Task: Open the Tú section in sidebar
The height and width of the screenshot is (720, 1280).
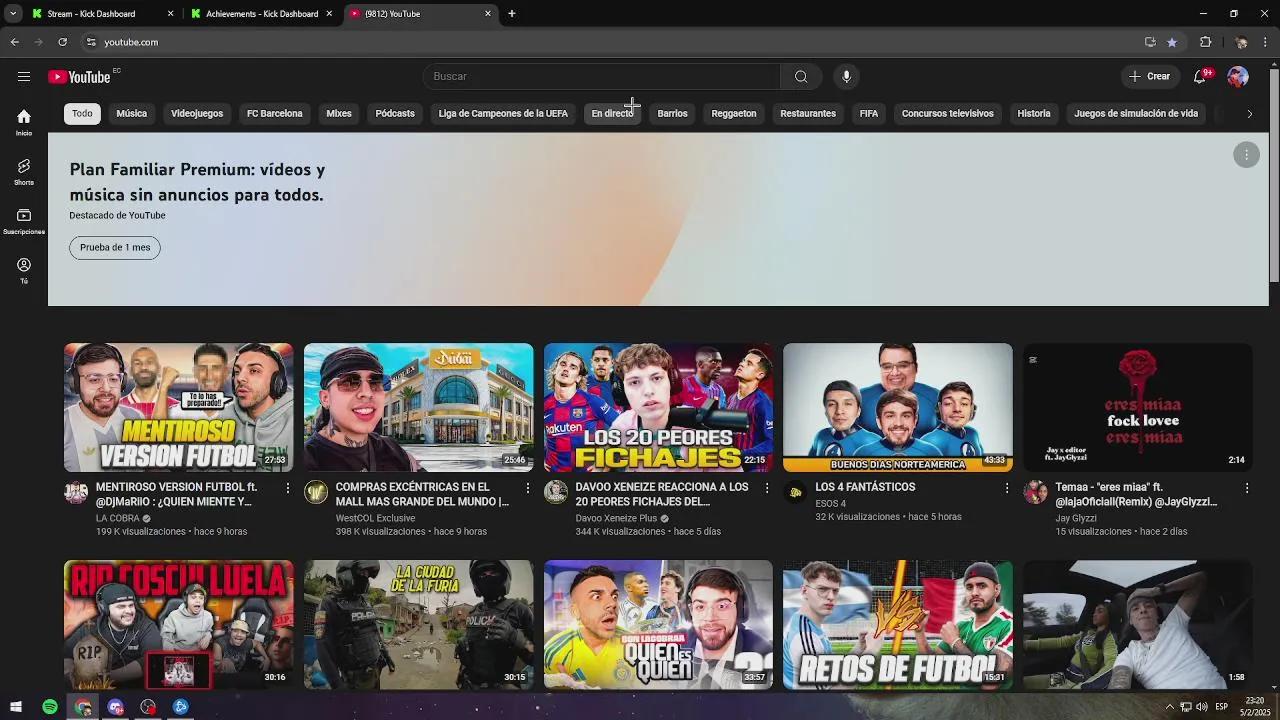Action: coord(24,270)
